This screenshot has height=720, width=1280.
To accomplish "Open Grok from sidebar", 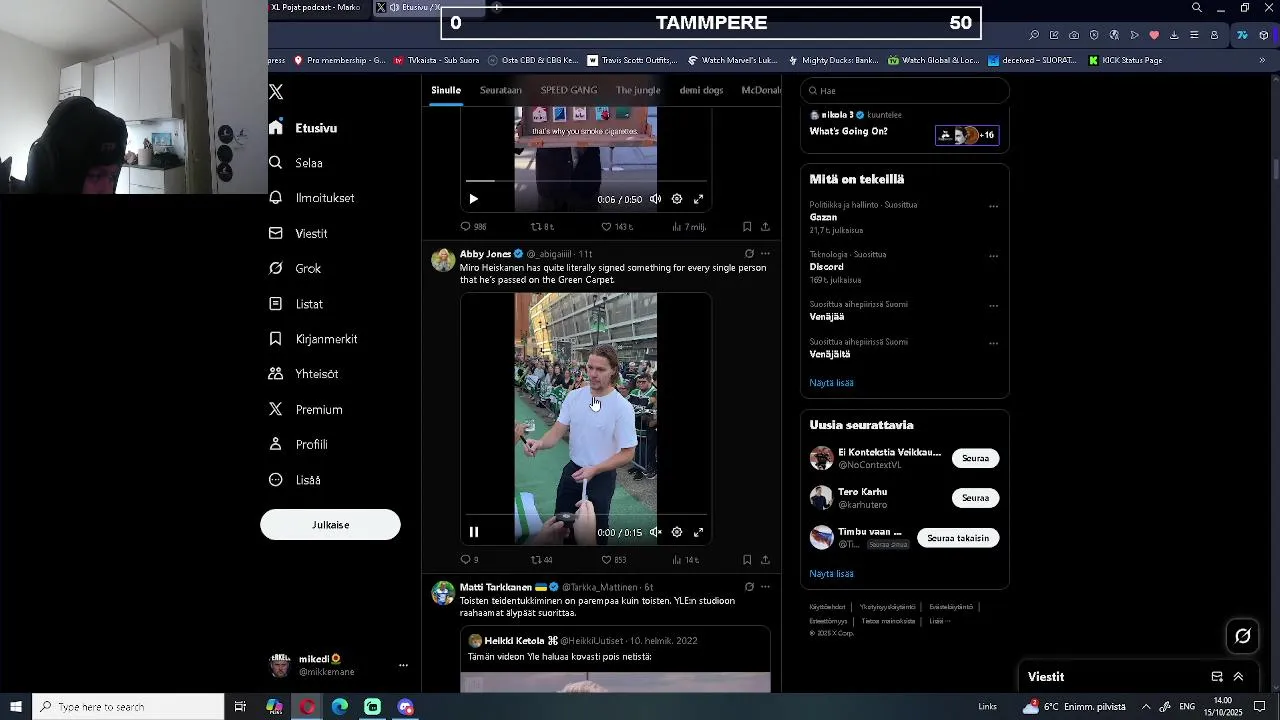I will (295, 268).
